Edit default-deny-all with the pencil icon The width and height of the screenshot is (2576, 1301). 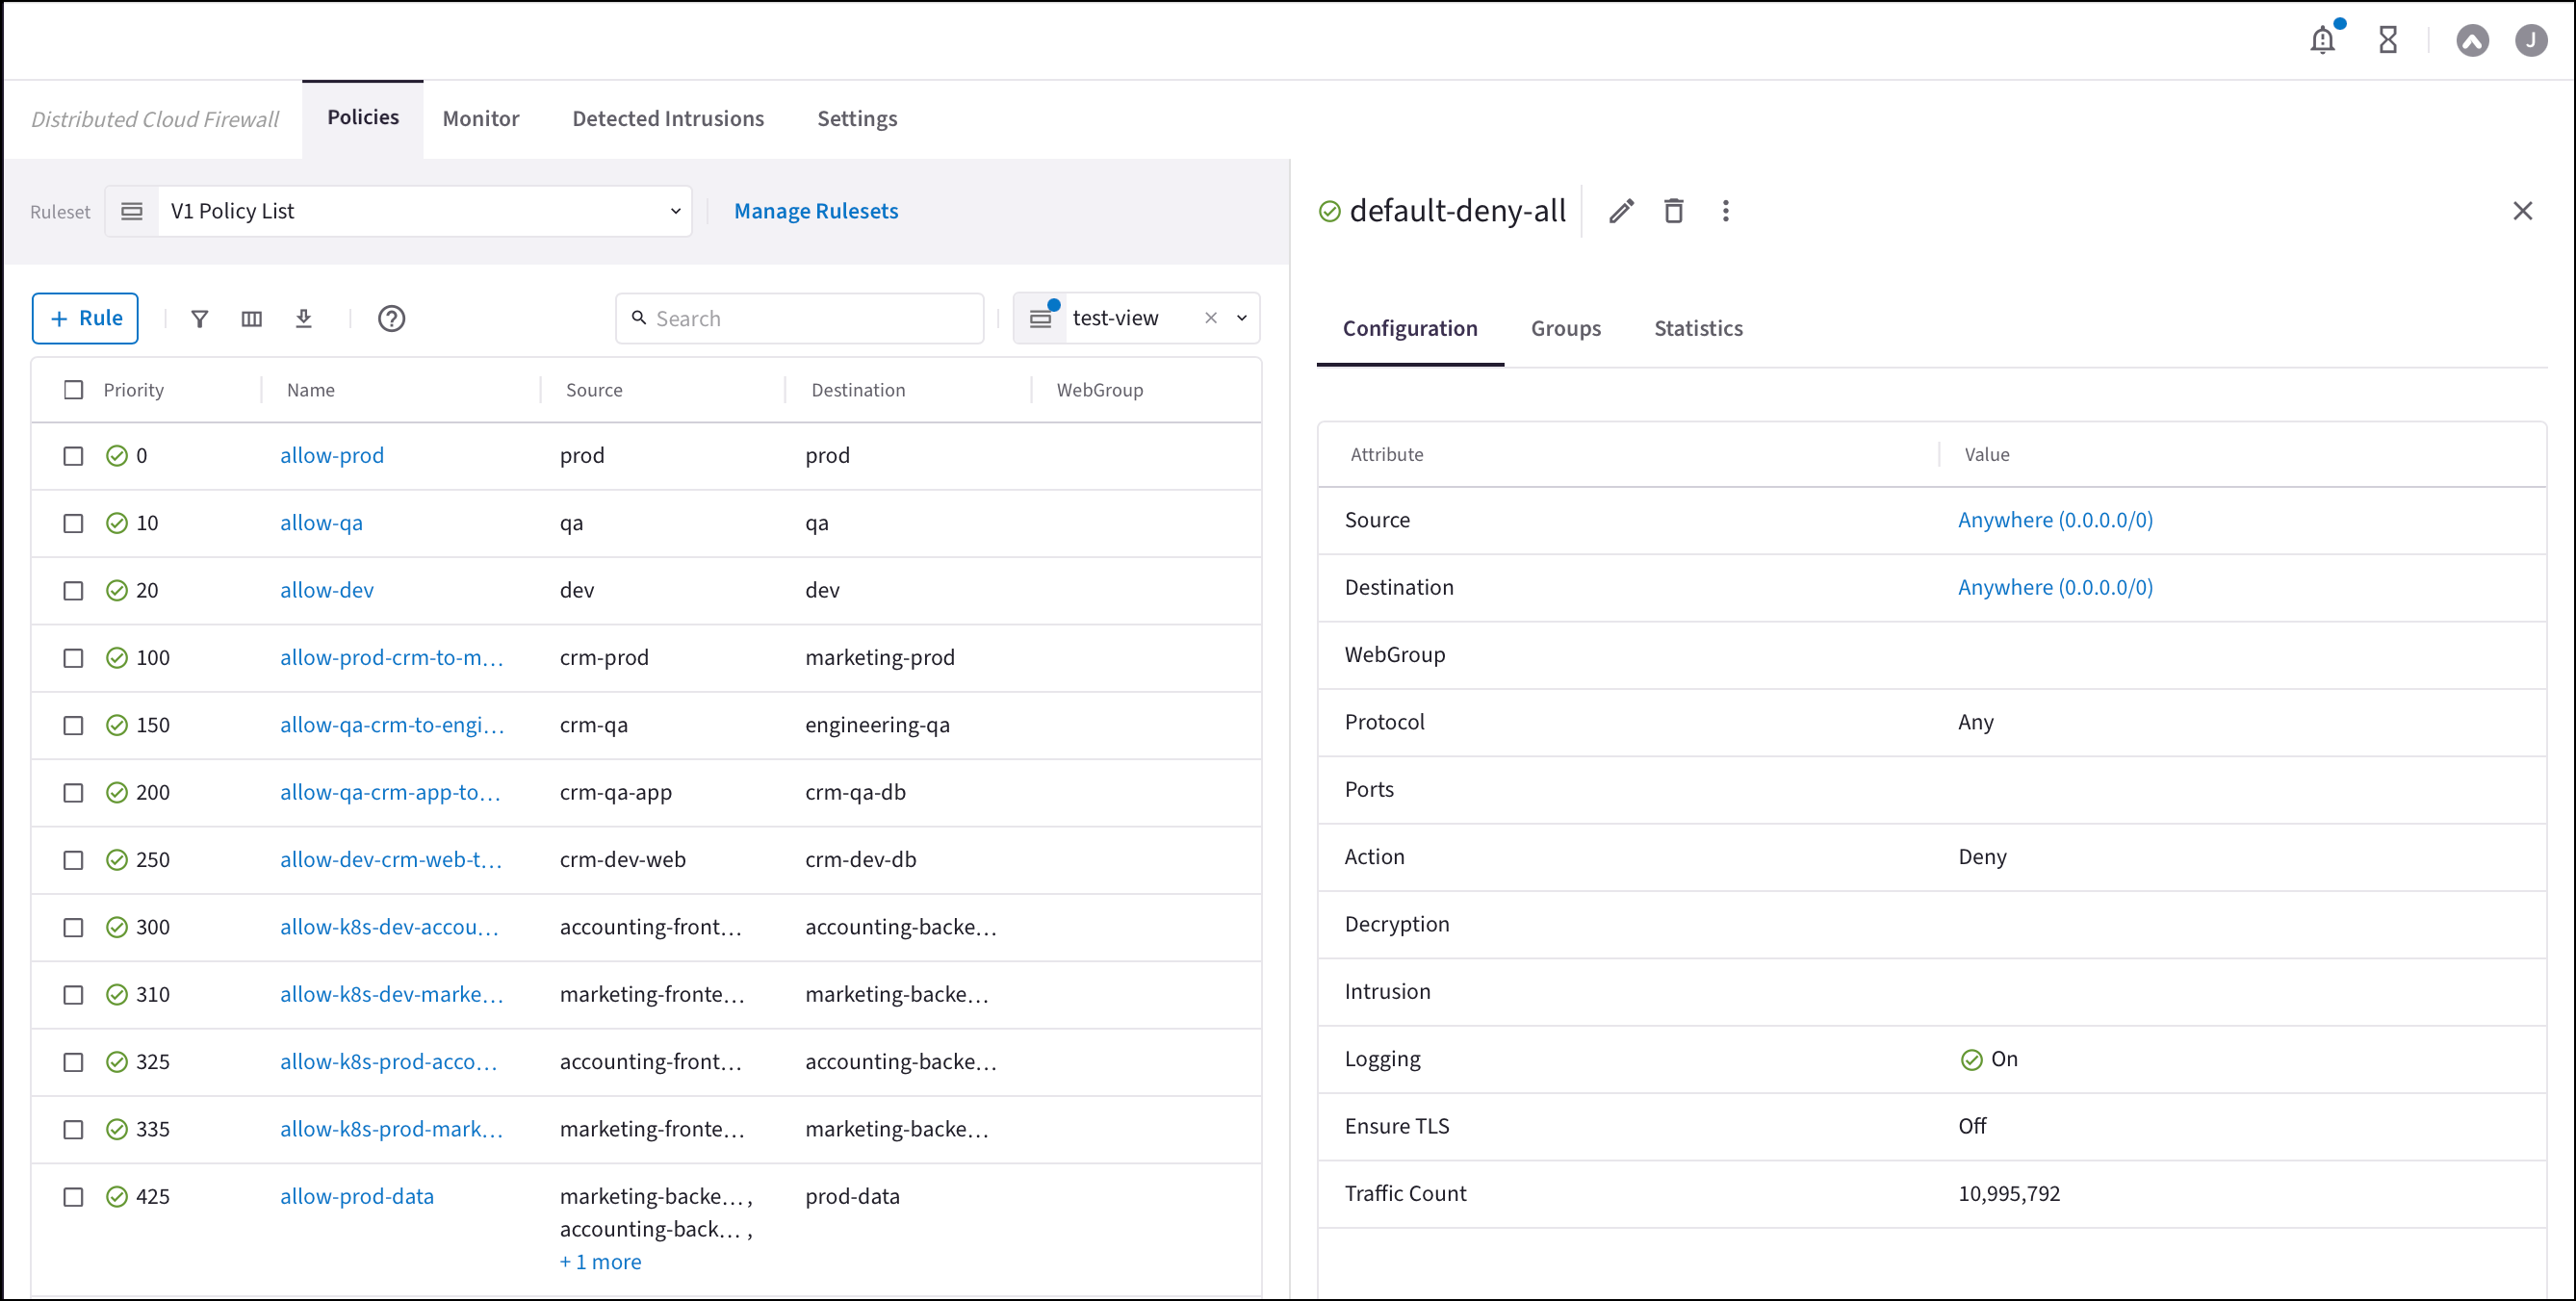click(x=1621, y=211)
